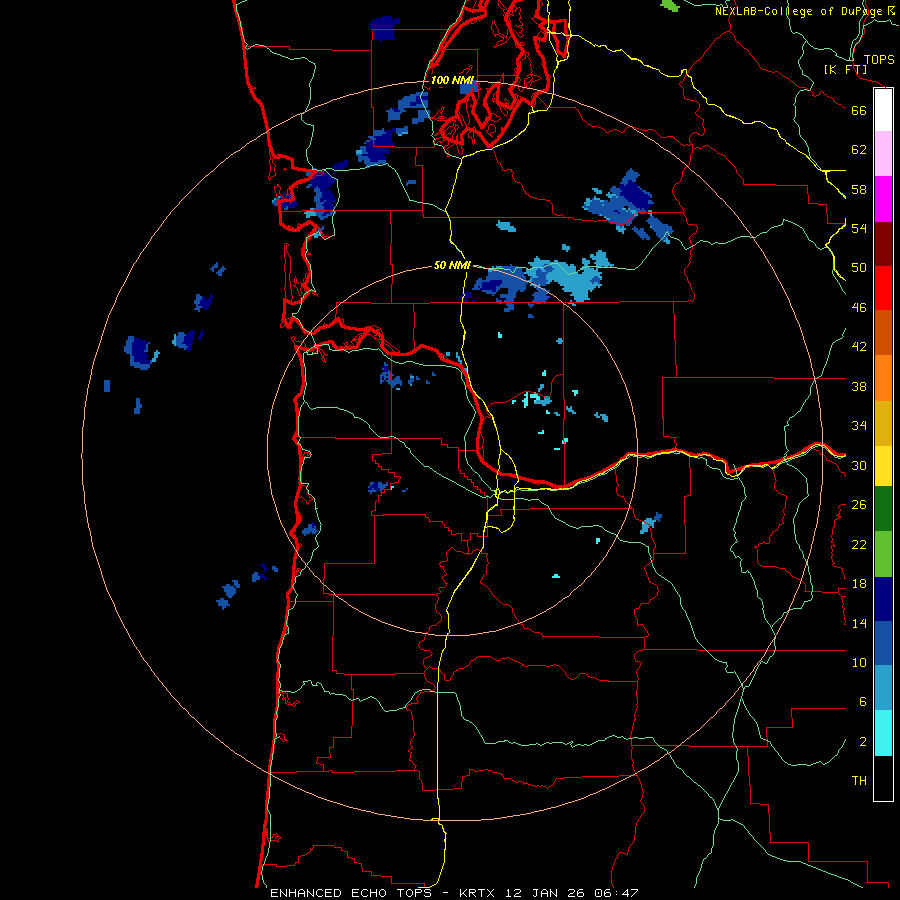This screenshot has width=900, height=900.
Task: Click the "18" legend value
Action: (x=859, y=584)
